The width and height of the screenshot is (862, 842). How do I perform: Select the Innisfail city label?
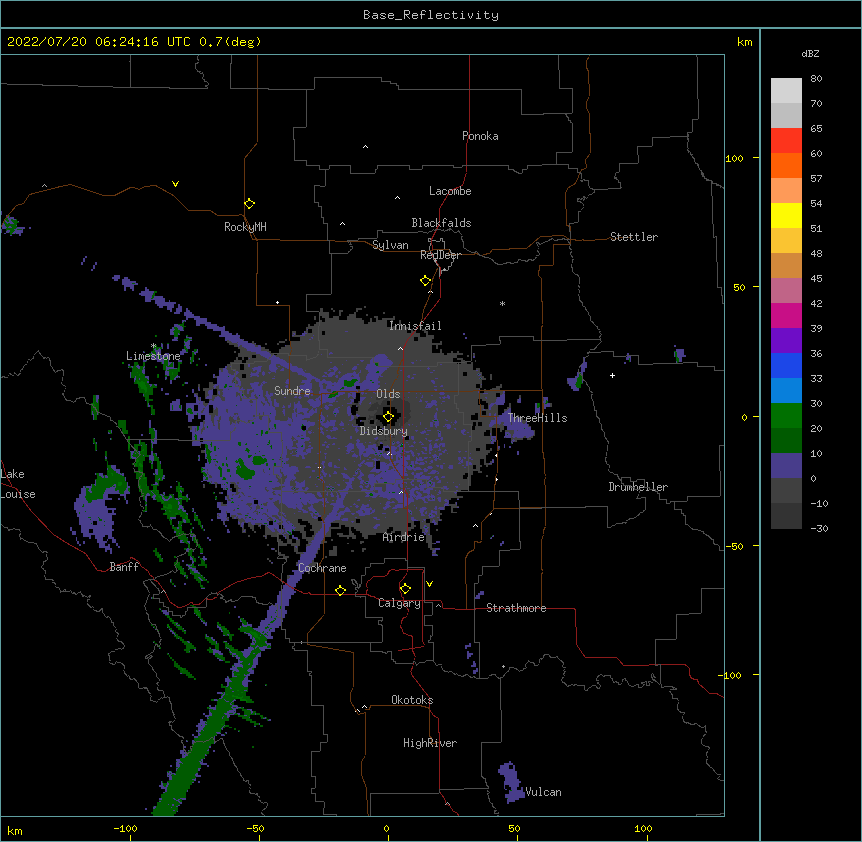[x=415, y=326]
